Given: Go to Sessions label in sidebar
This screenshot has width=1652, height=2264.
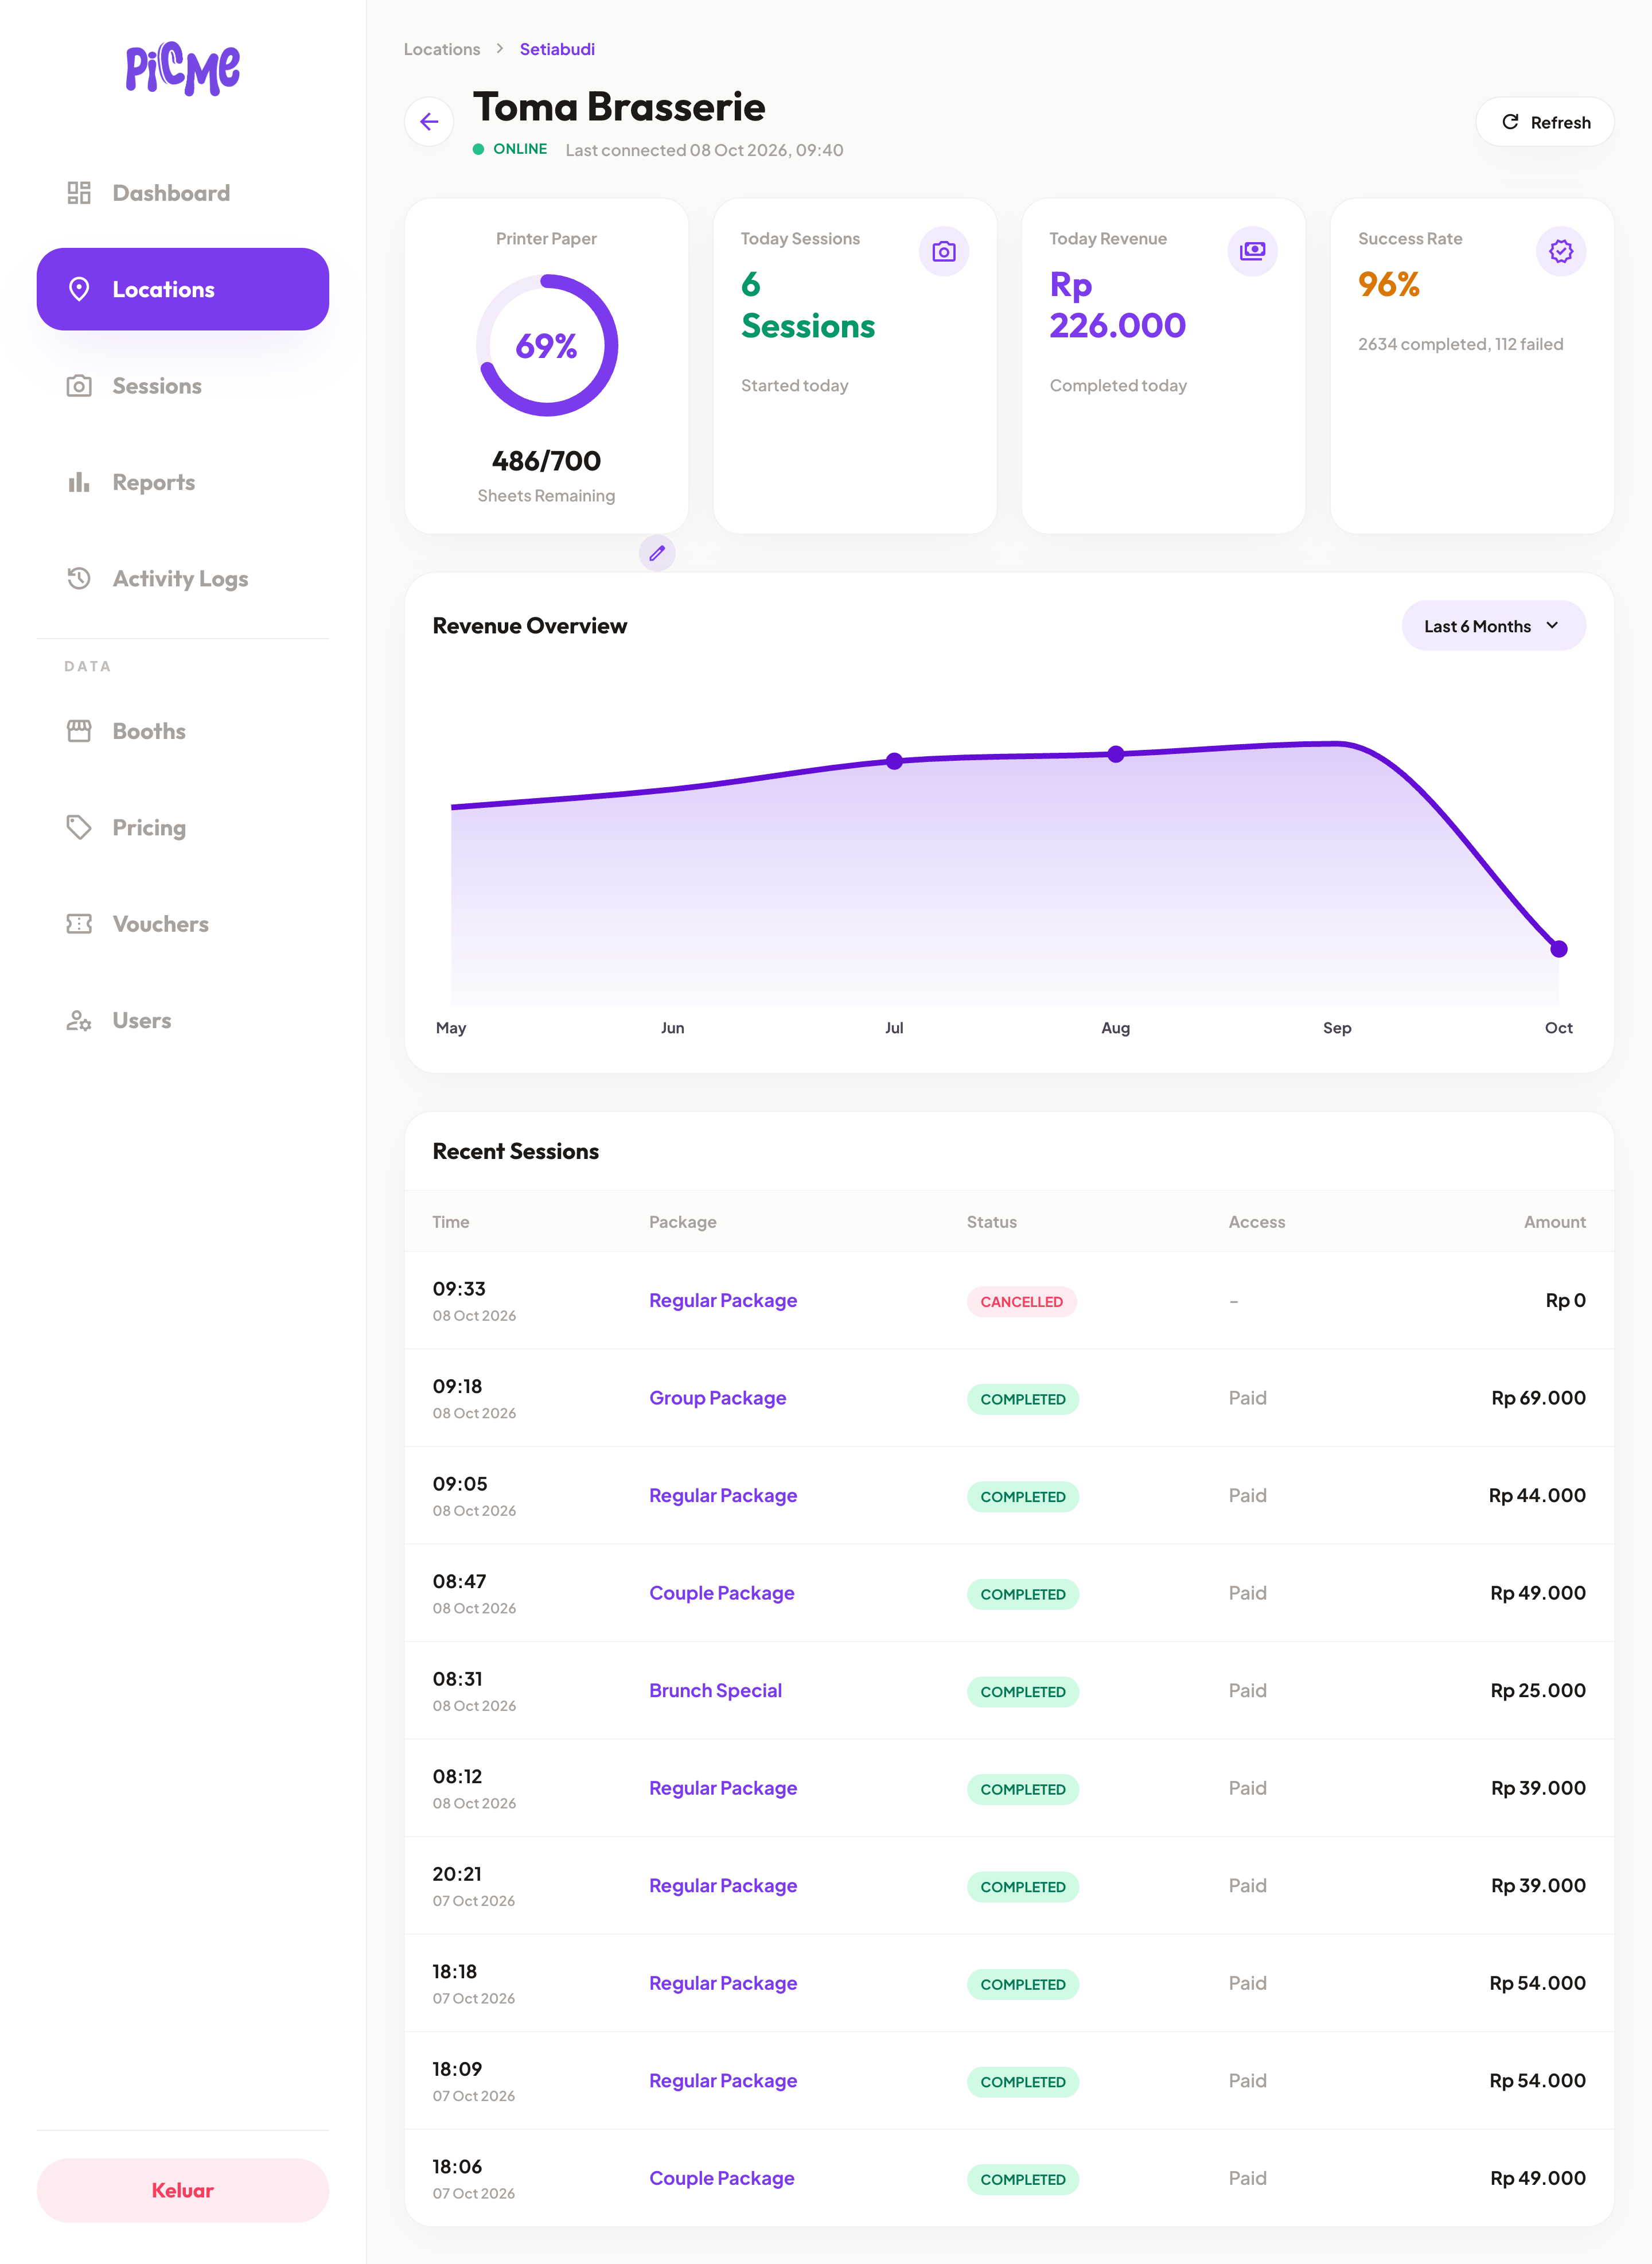Looking at the screenshot, I should click(x=157, y=386).
